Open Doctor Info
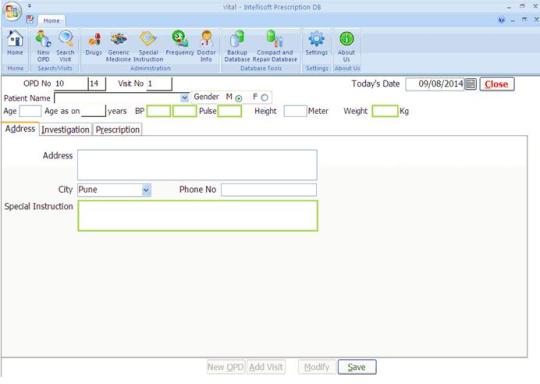This screenshot has width=540, height=384. pyautogui.click(x=206, y=46)
